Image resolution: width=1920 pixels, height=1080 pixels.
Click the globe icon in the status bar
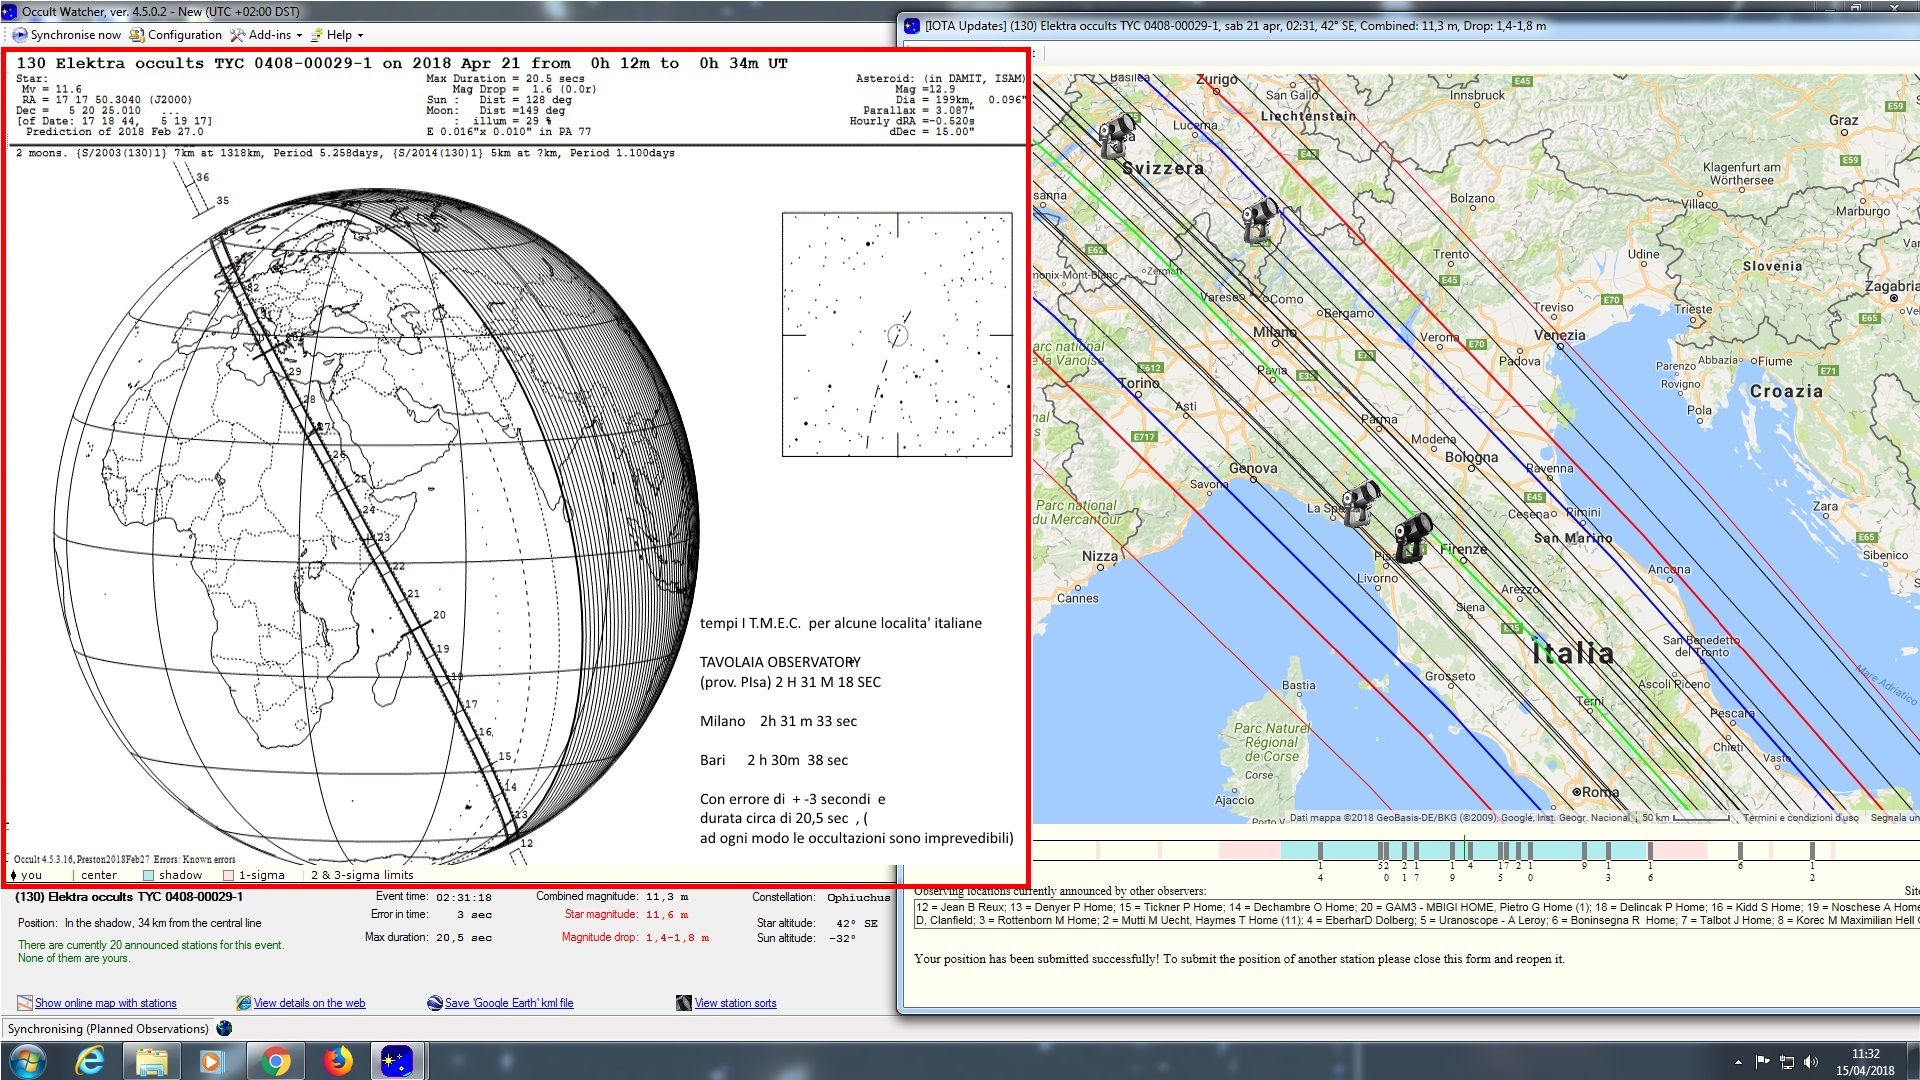tap(224, 1028)
